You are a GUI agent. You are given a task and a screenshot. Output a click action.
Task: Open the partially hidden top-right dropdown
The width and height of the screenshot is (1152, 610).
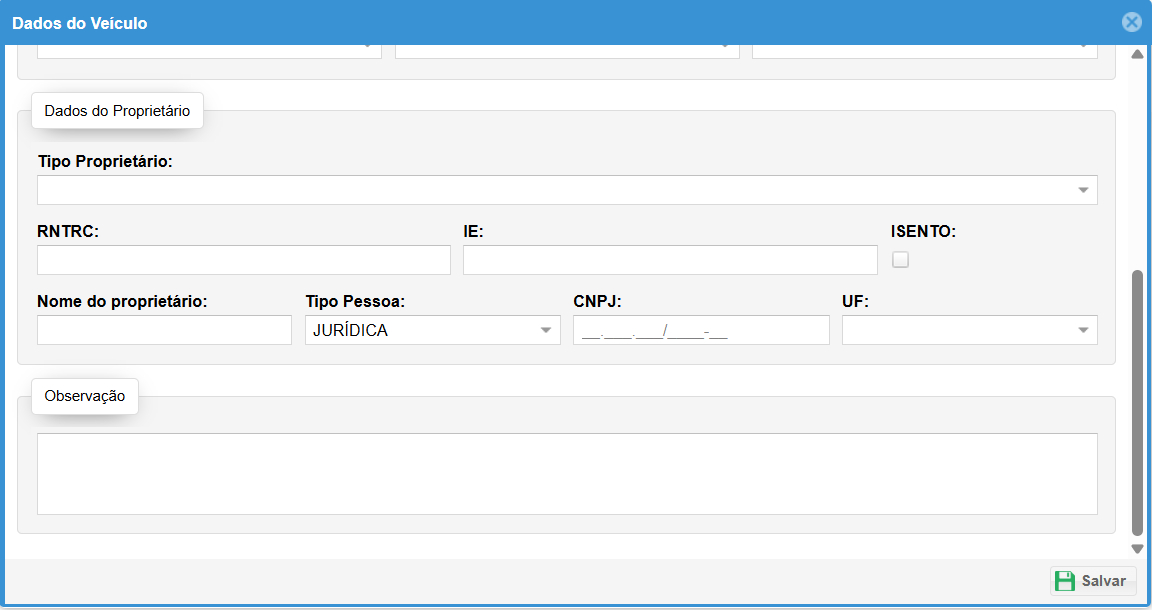point(924,50)
